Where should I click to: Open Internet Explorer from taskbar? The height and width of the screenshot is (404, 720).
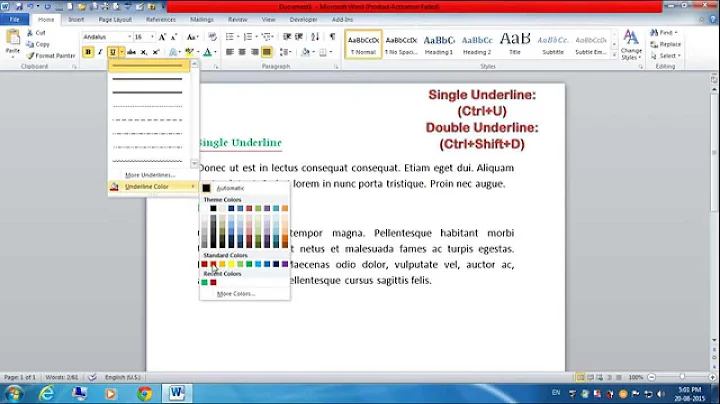pyautogui.click(x=47, y=393)
